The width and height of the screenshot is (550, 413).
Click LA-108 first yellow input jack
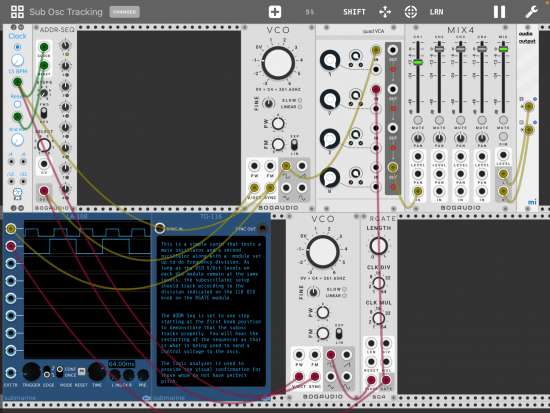point(11,229)
